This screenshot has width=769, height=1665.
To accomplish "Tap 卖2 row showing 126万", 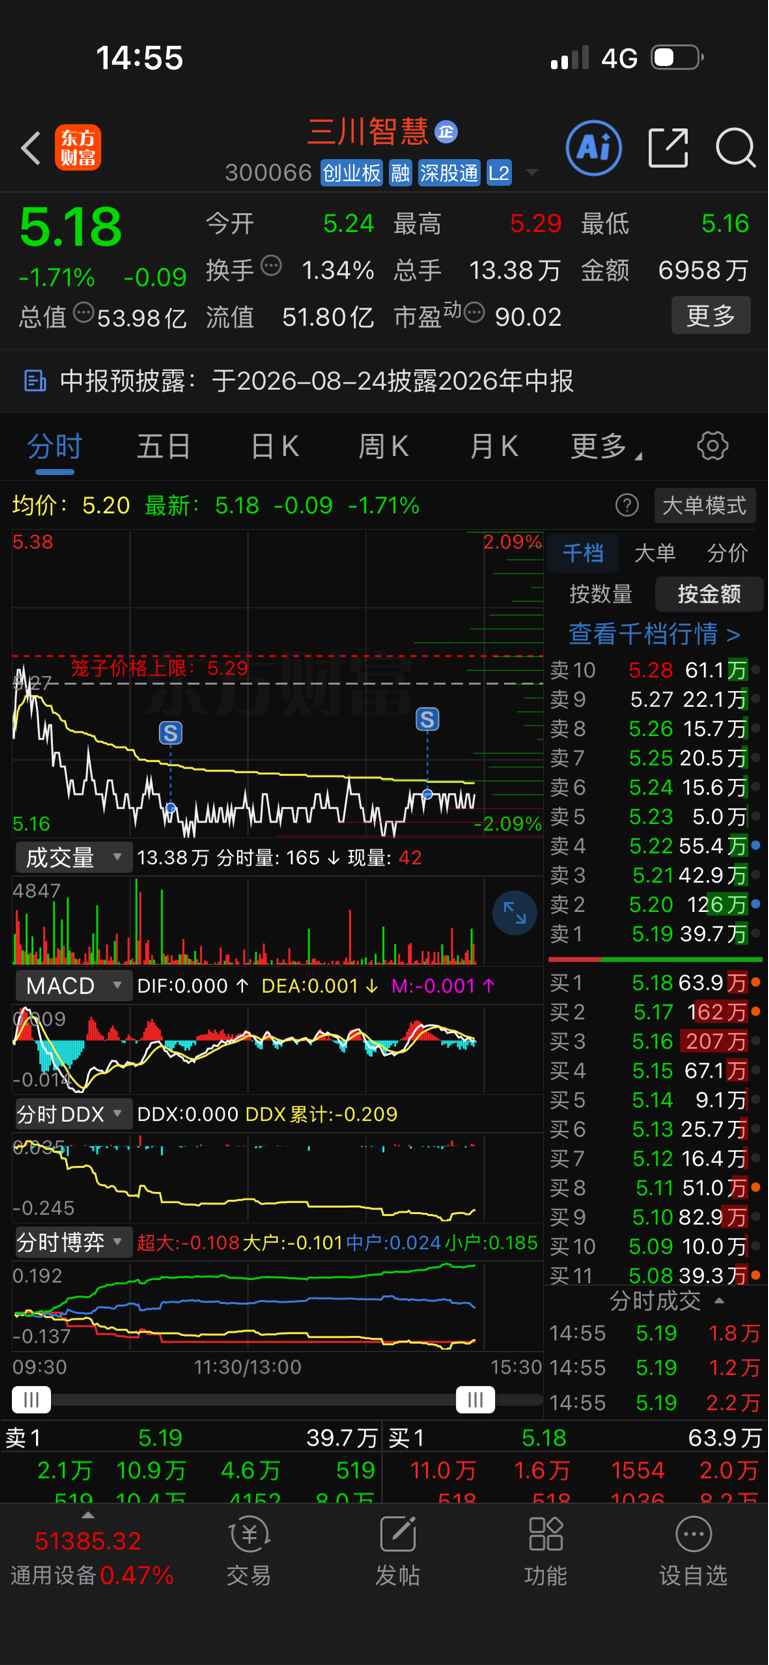I will [655, 905].
